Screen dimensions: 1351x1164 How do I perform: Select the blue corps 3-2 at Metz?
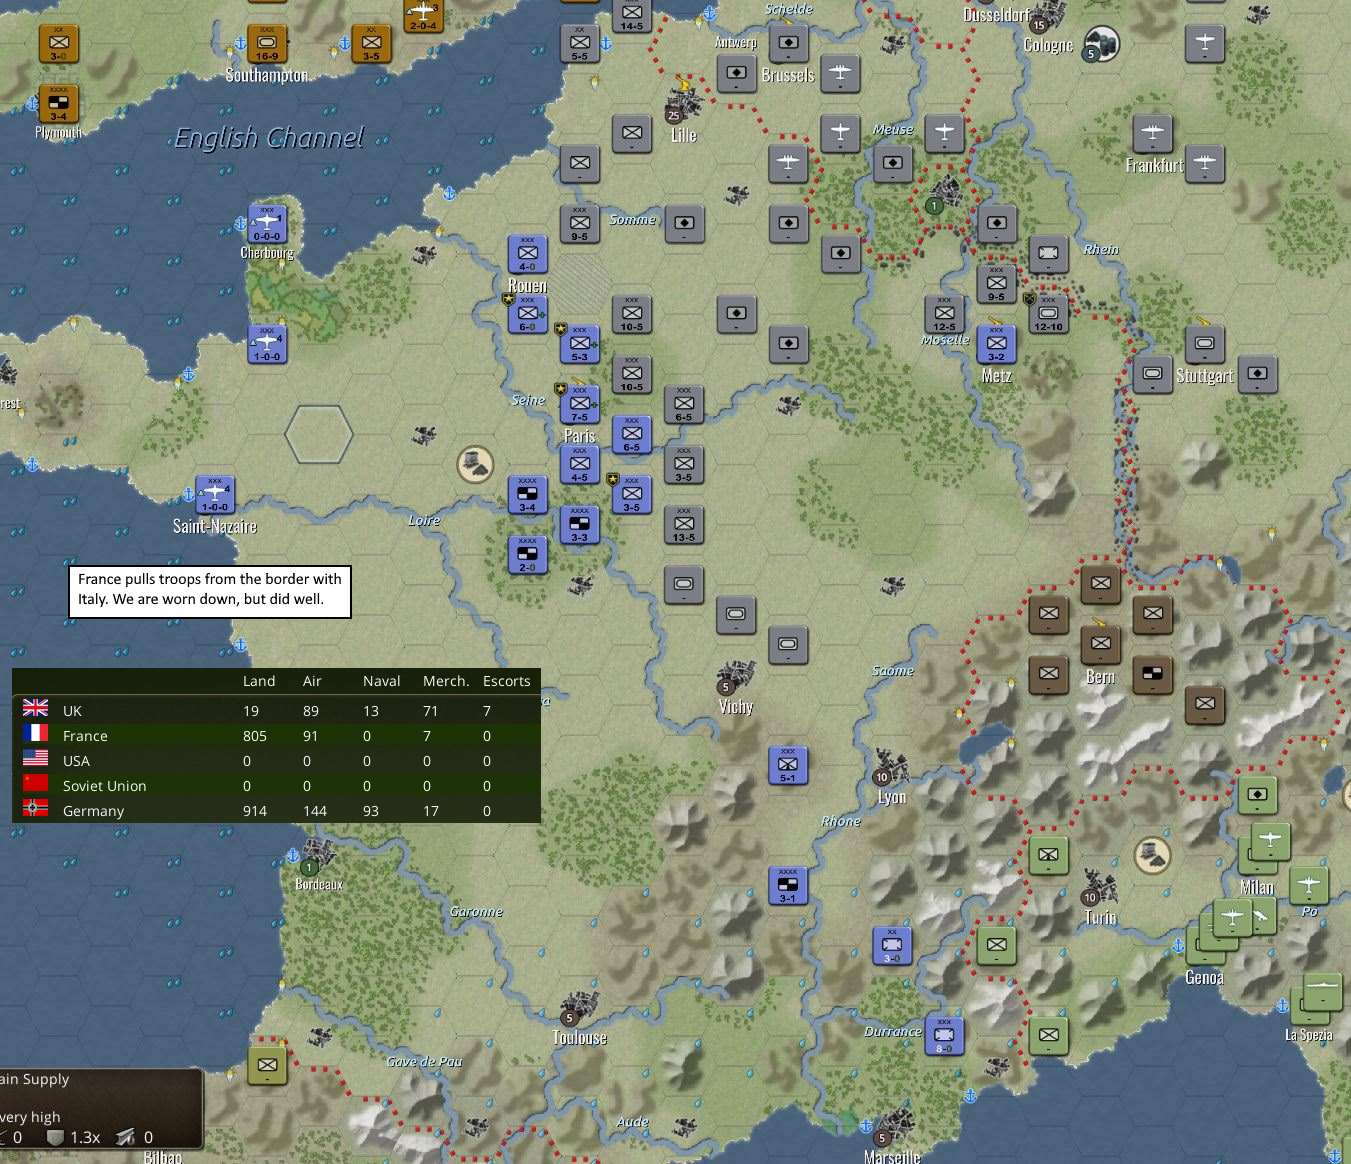(997, 344)
